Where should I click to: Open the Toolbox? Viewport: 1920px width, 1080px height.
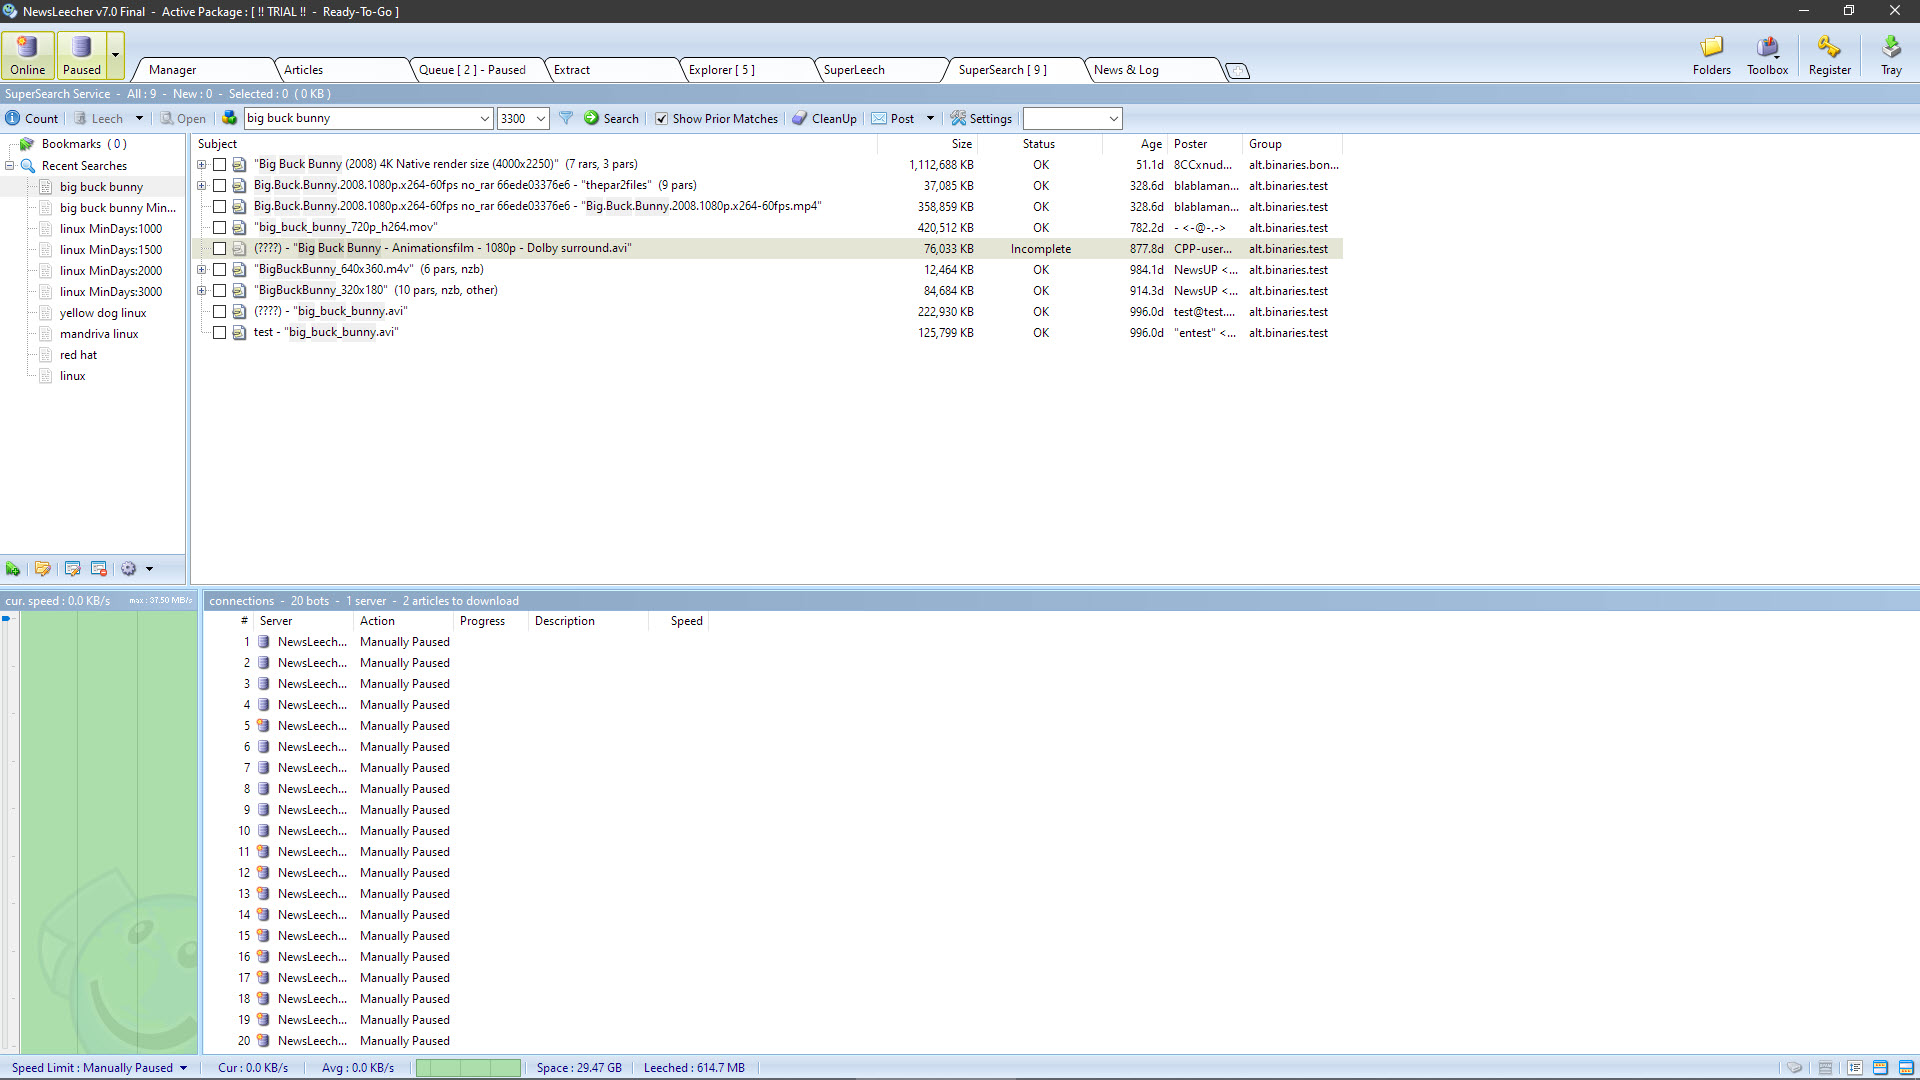pos(1767,55)
